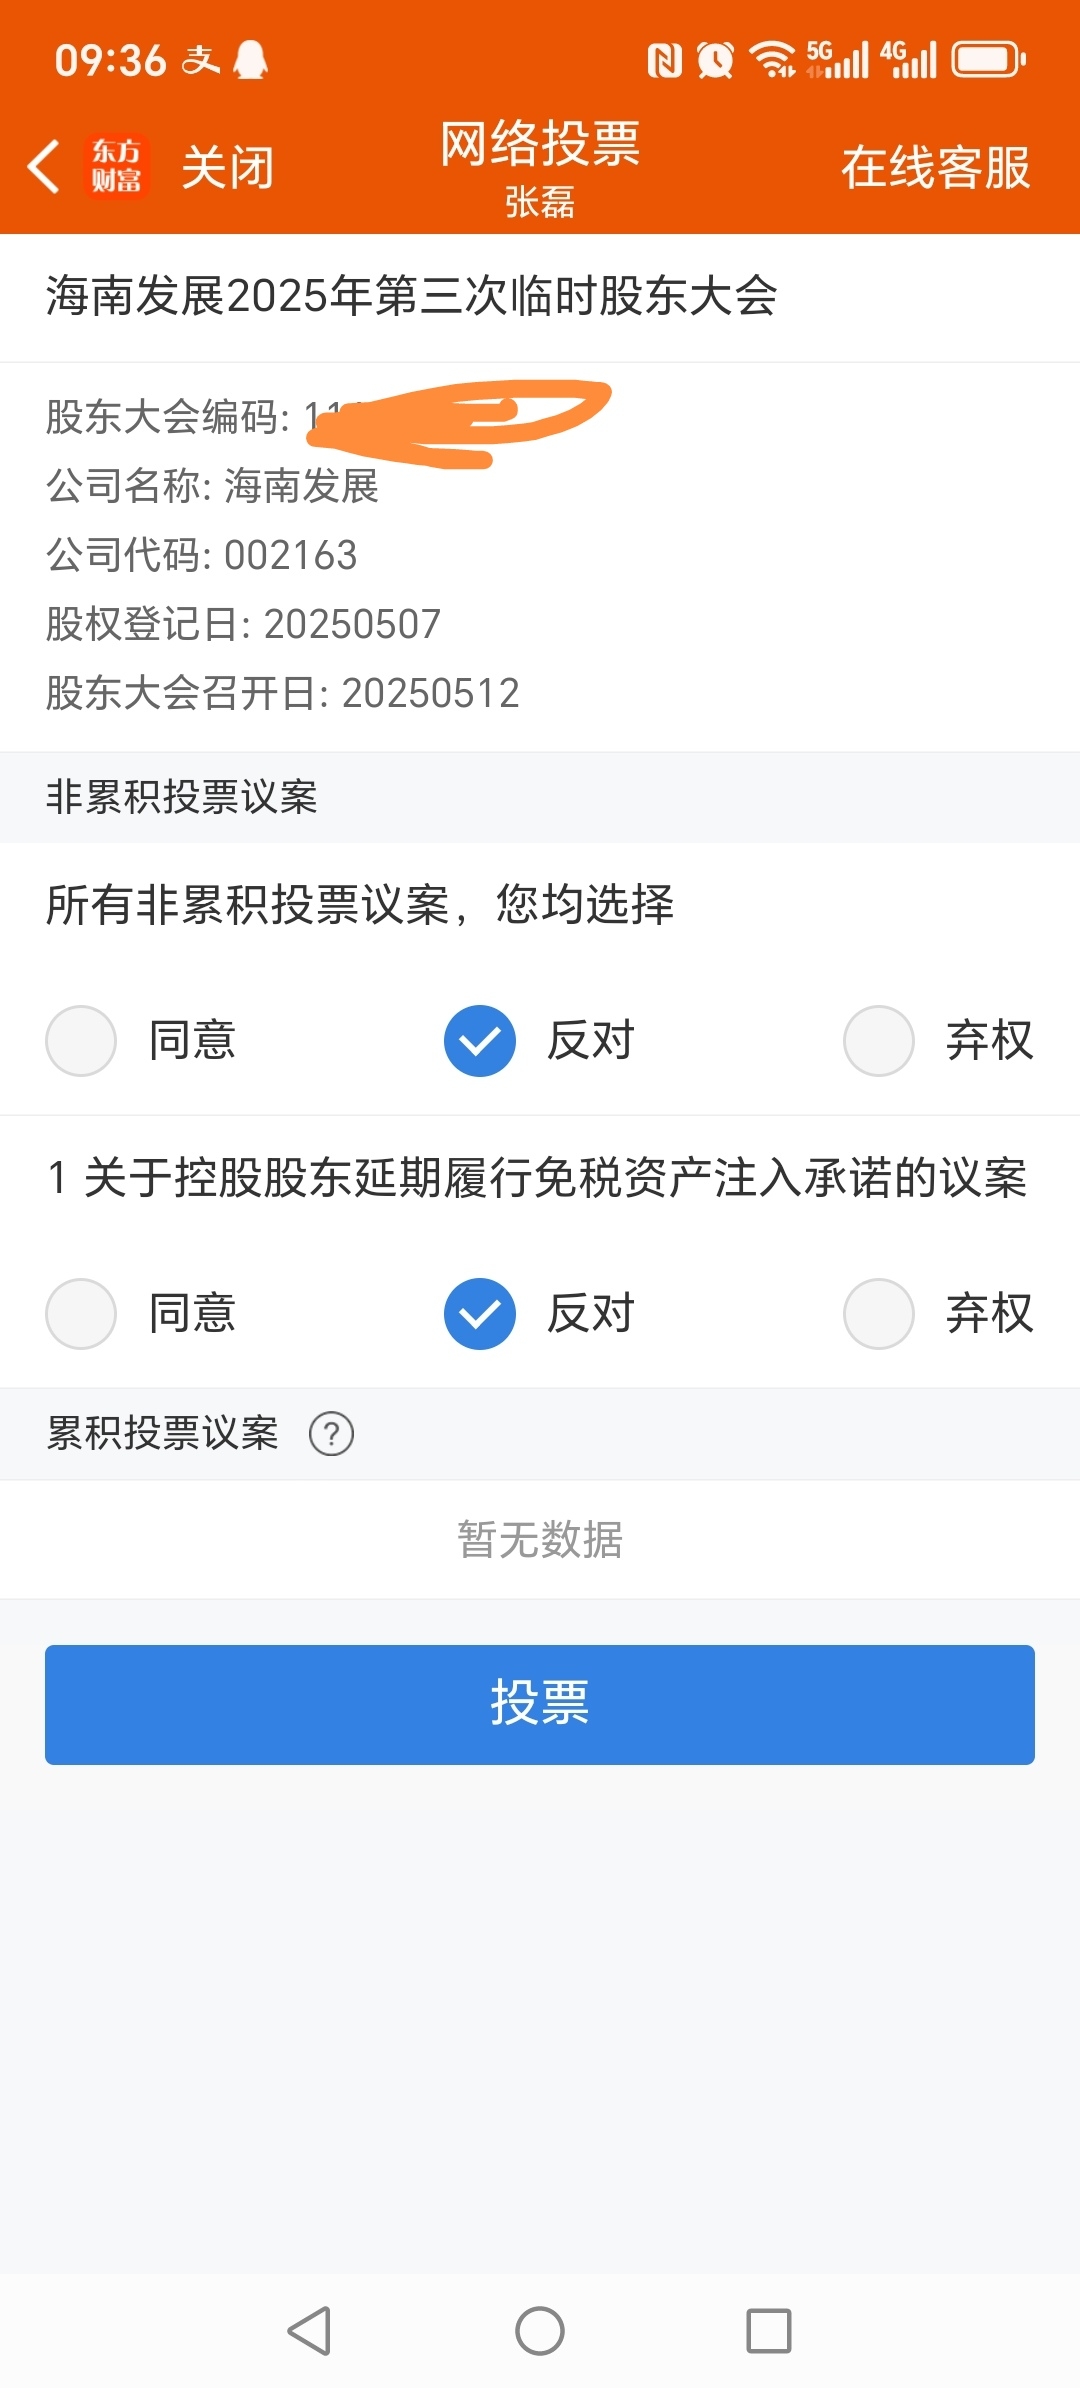This screenshot has height=2388, width=1080.
Task: Tap the meeting title 海南发展2025年第三次临时股东大会
Action: pos(411,297)
